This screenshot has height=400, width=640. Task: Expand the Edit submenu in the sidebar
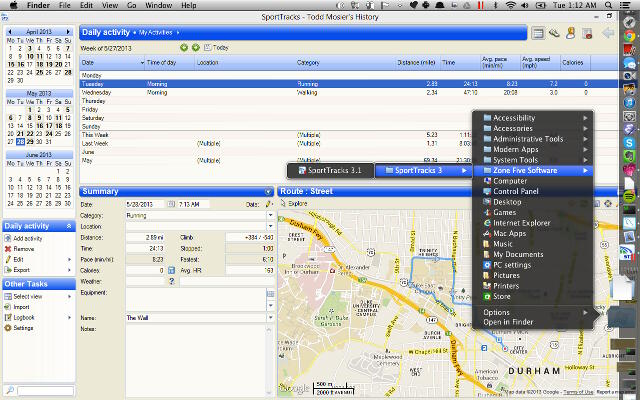pos(69,260)
